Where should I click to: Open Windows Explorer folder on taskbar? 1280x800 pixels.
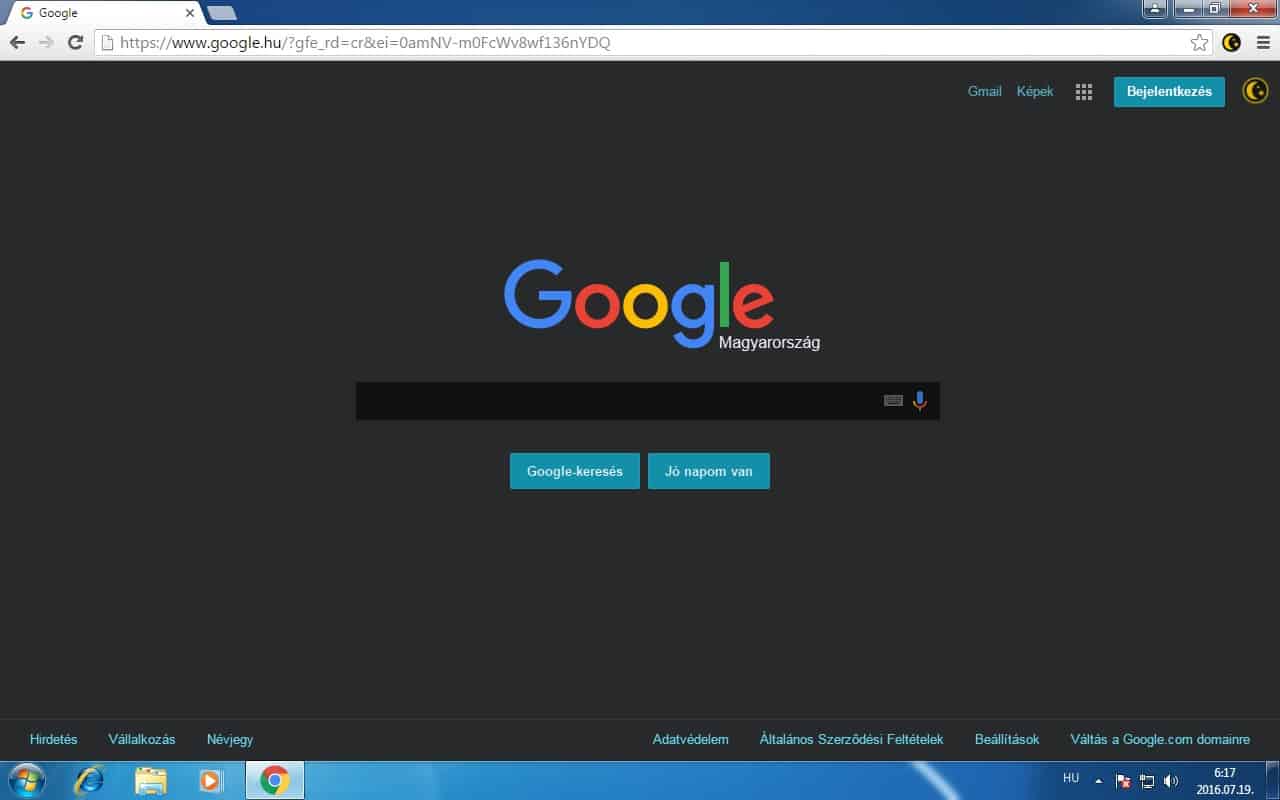tap(151, 780)
